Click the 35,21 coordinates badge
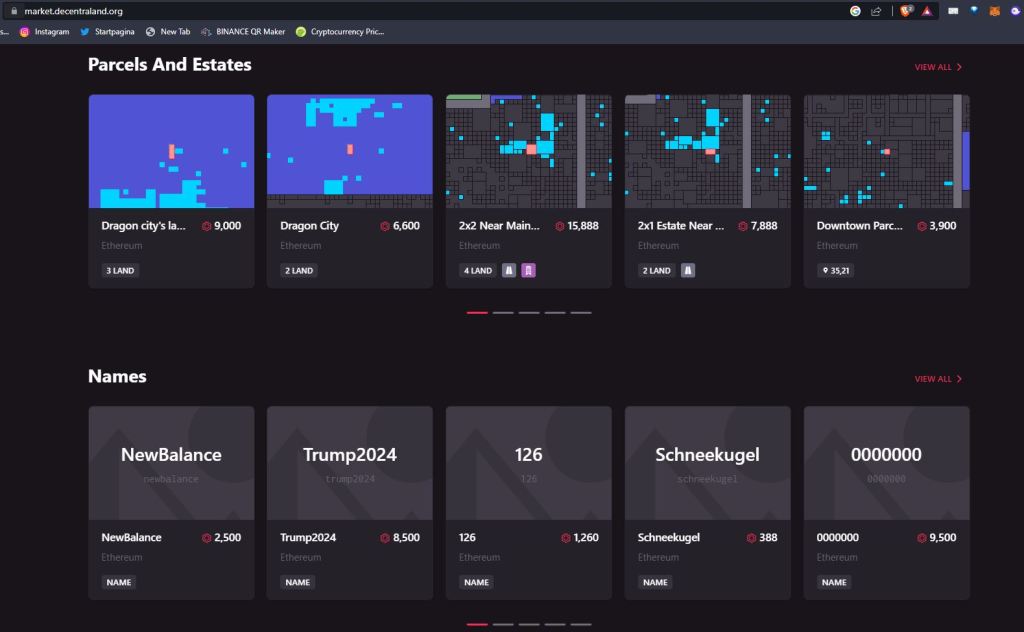The width and height of the screenshot is (1024, 632). (x=834, y=270)
